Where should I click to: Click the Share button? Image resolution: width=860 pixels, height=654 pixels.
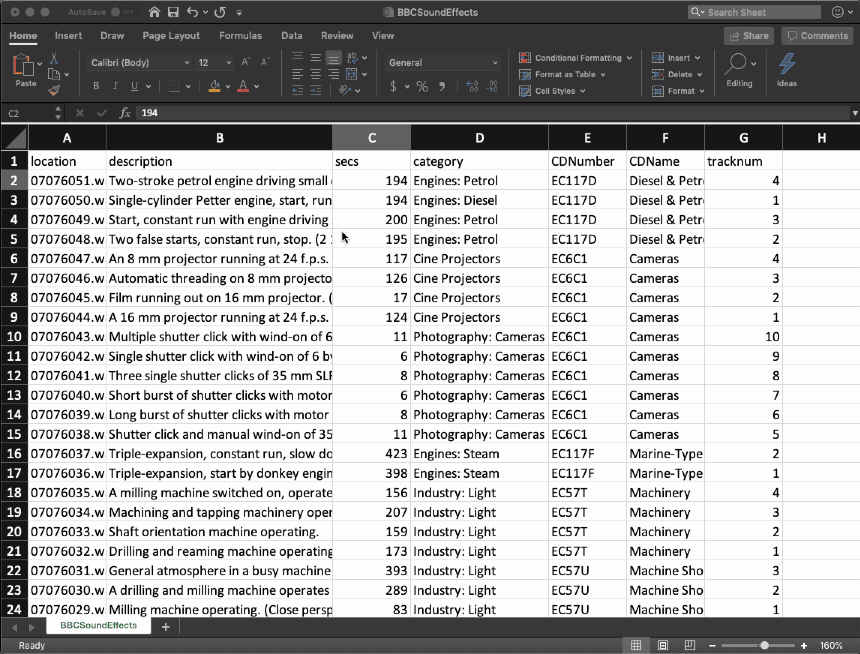[x=749, y=35]
